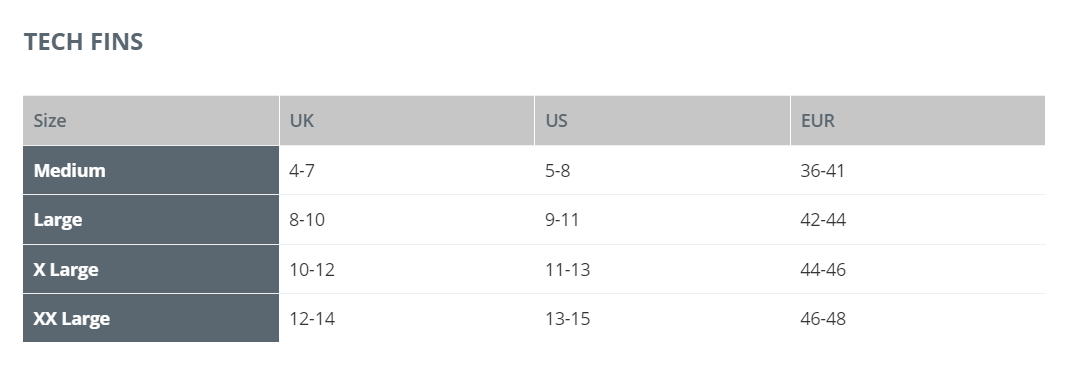Select the Large size row label
The width and height of the screenshot is (1075, 375).
[x=151, y=219]
